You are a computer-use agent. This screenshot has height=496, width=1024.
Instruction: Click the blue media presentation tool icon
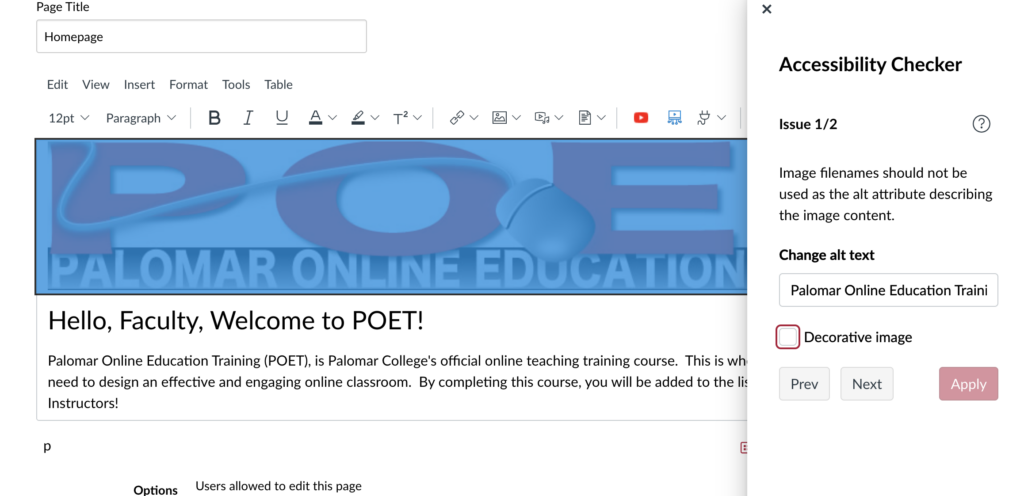pyautogui.click(x=675, y=118)
